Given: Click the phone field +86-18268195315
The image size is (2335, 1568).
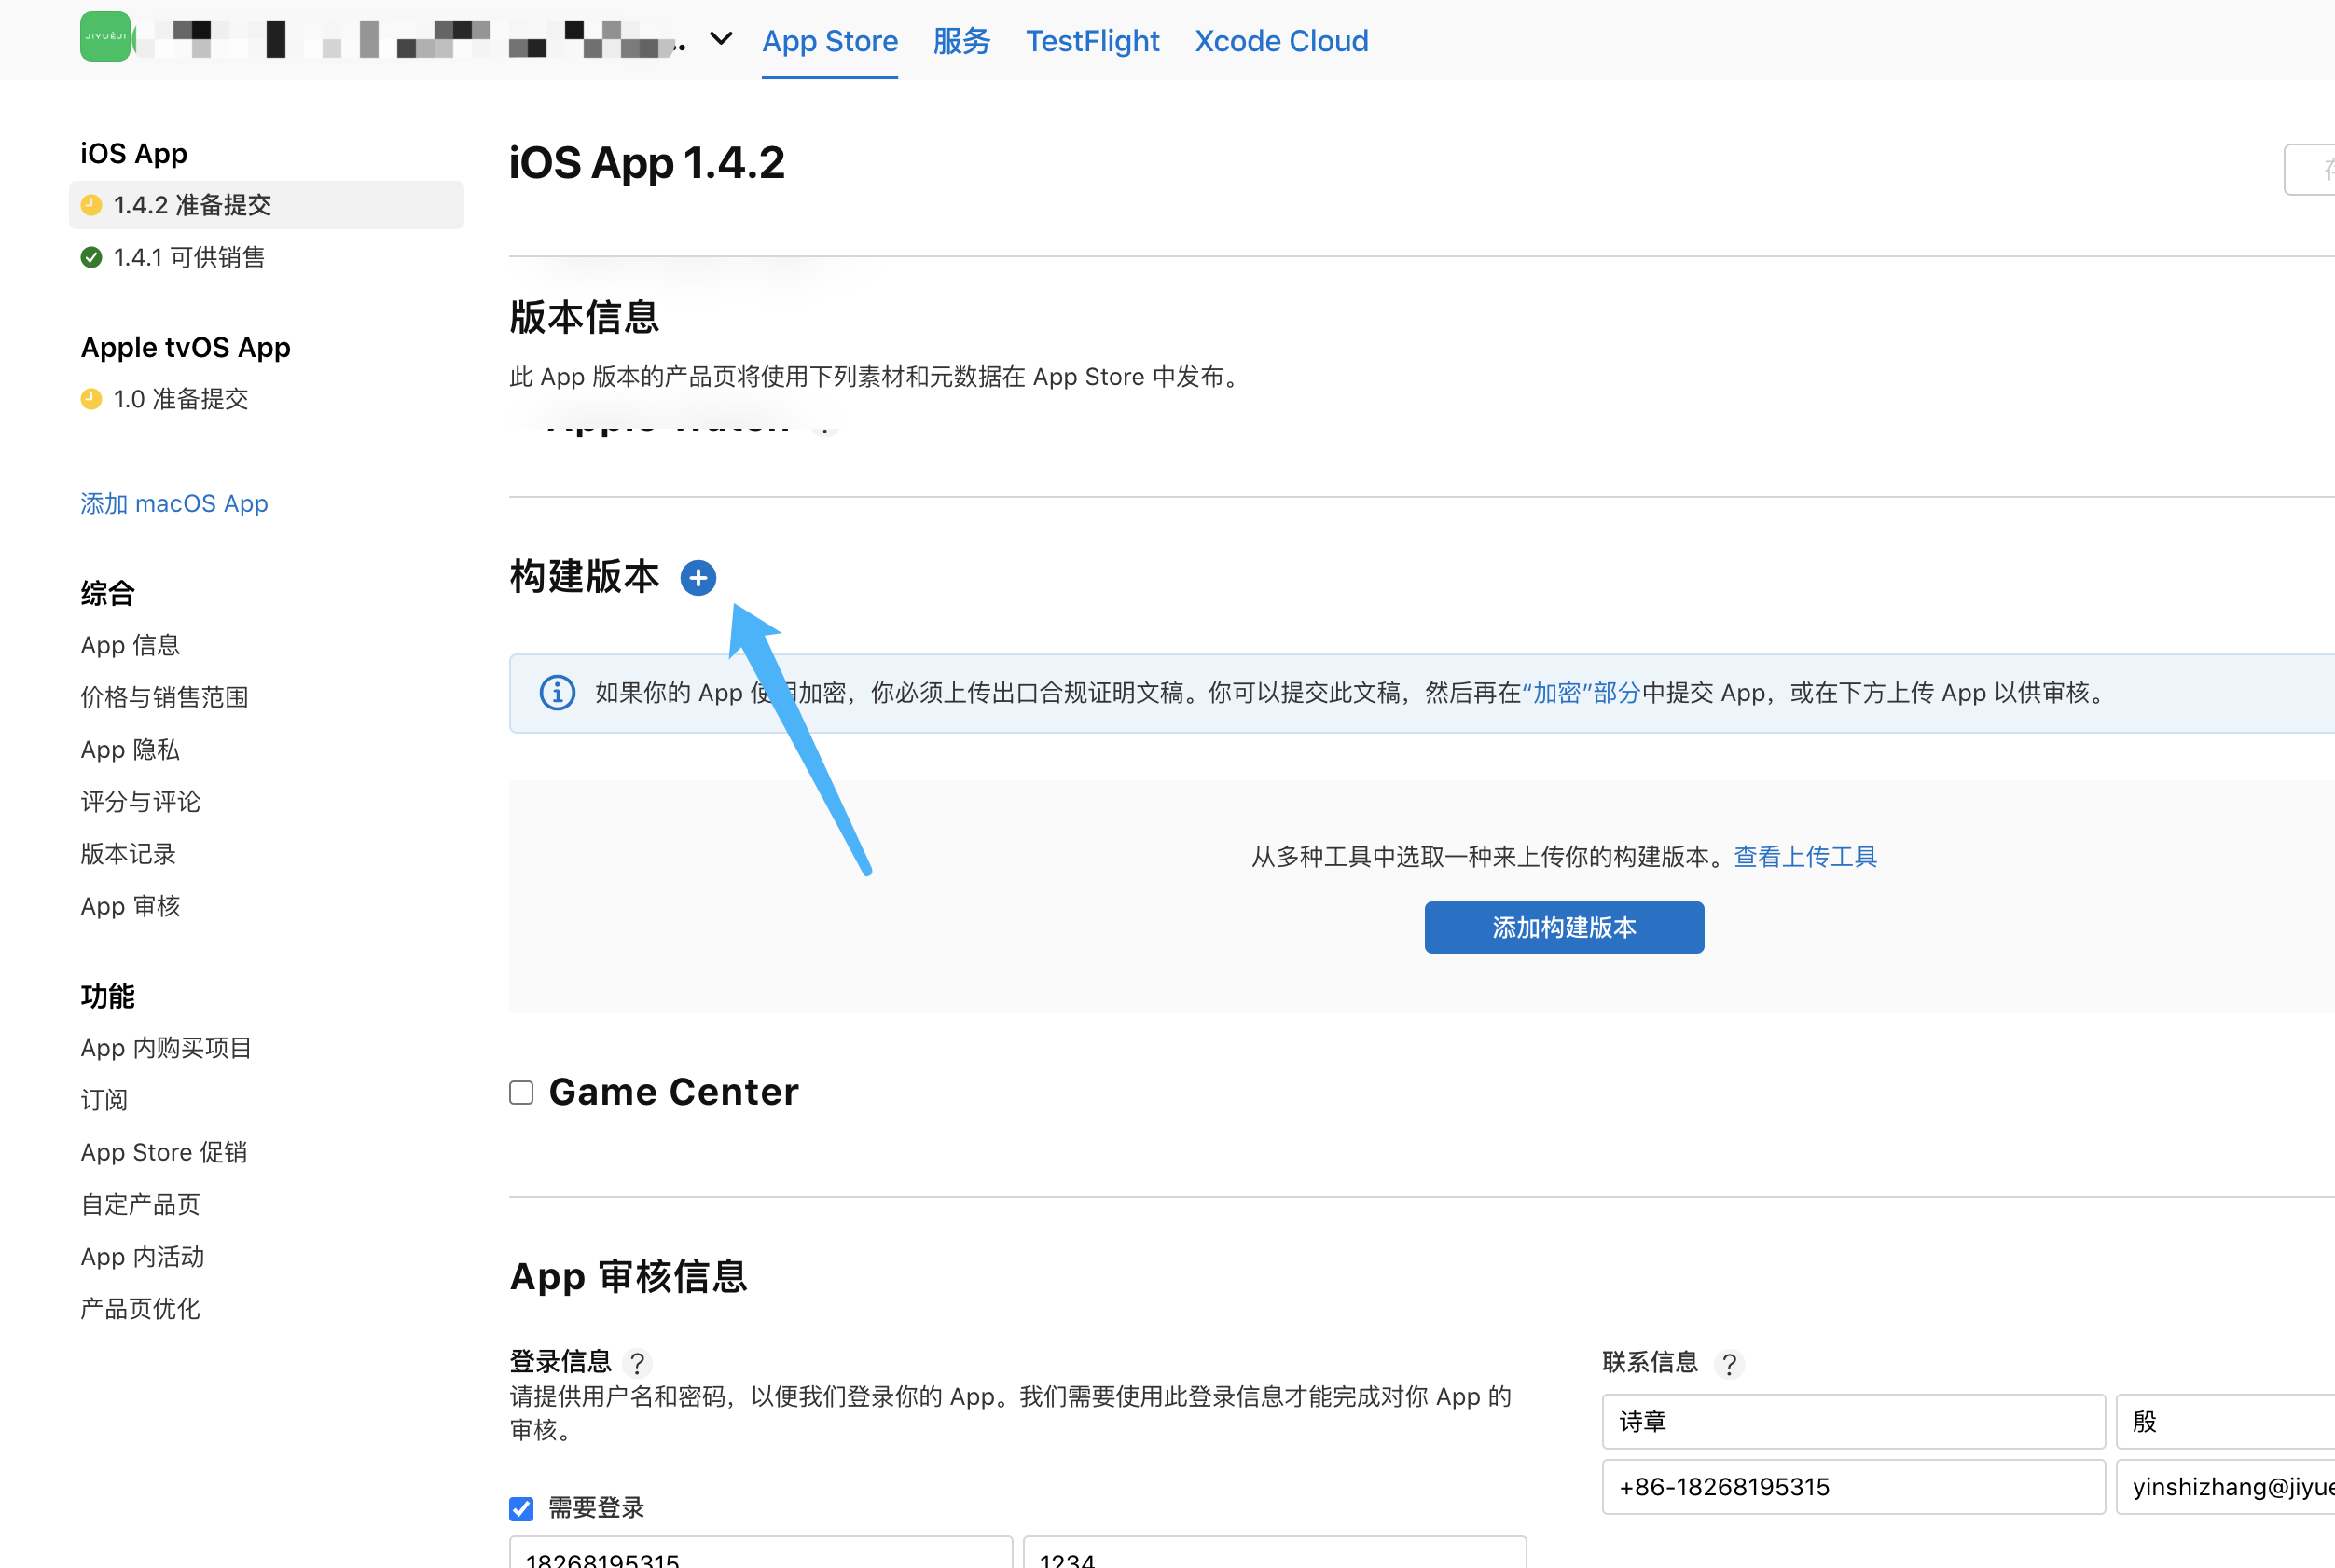Looking at the screenshot, I should (x=1853, y=1486).
